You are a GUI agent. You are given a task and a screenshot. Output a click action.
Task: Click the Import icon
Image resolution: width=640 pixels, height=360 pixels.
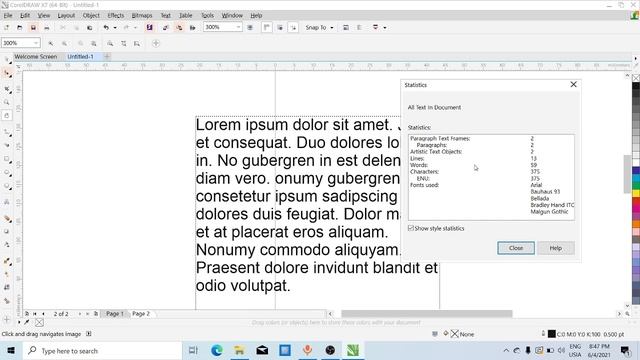tap(165, 27)
